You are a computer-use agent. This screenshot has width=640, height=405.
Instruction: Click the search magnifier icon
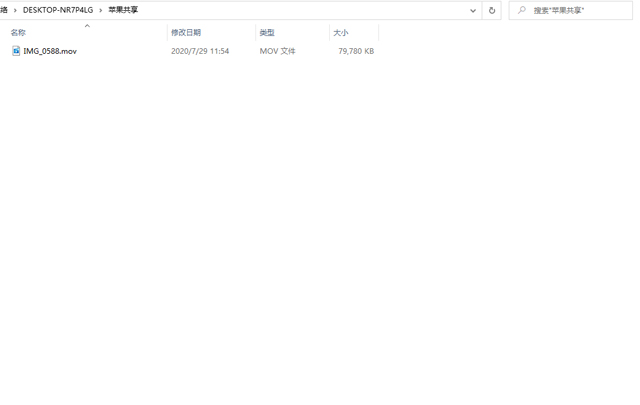[522, 10]
